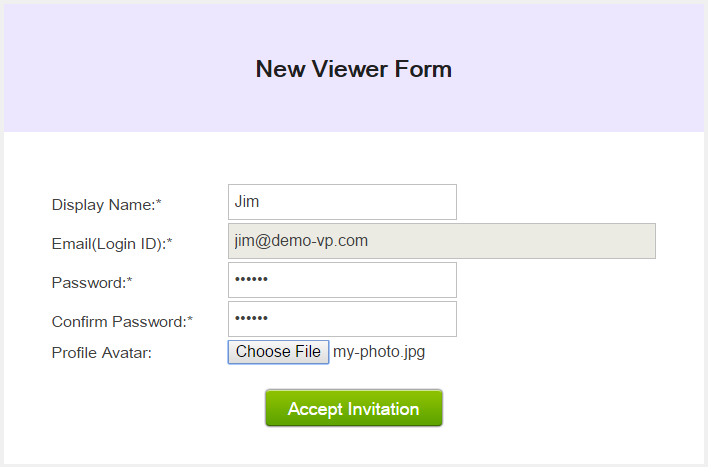Click the asterisk after Confirm Password

coord(190,321)
